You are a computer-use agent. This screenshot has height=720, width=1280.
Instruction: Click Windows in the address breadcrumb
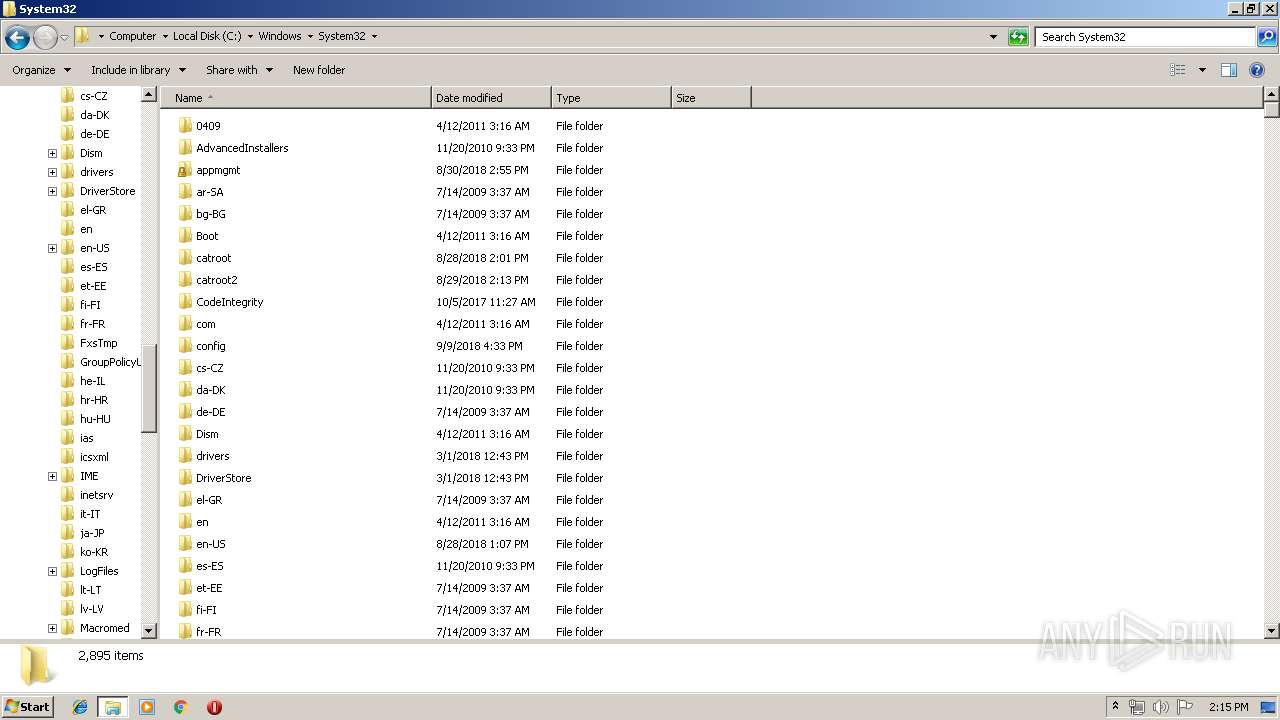coord(280,36)
